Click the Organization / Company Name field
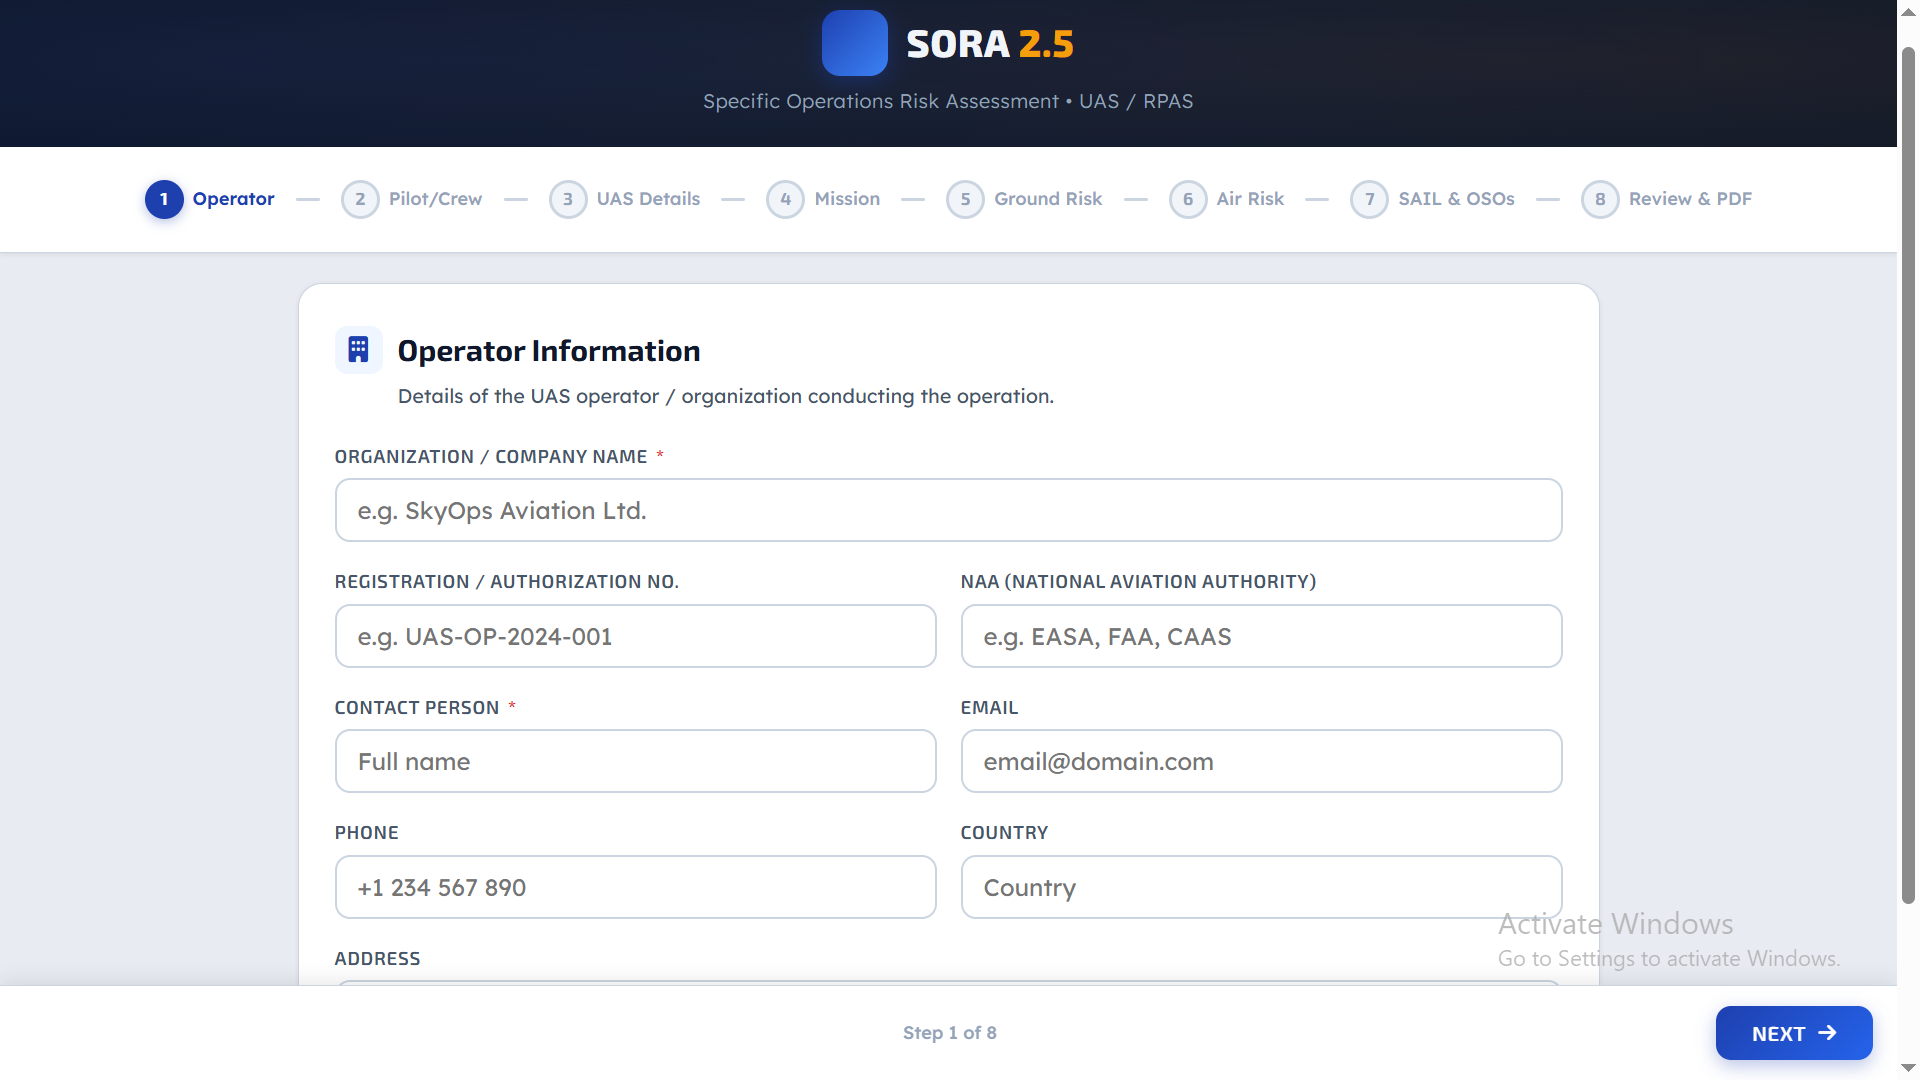Viewport: 1920px width, 1080px height. pyautogui.click(x=948, y=510)
